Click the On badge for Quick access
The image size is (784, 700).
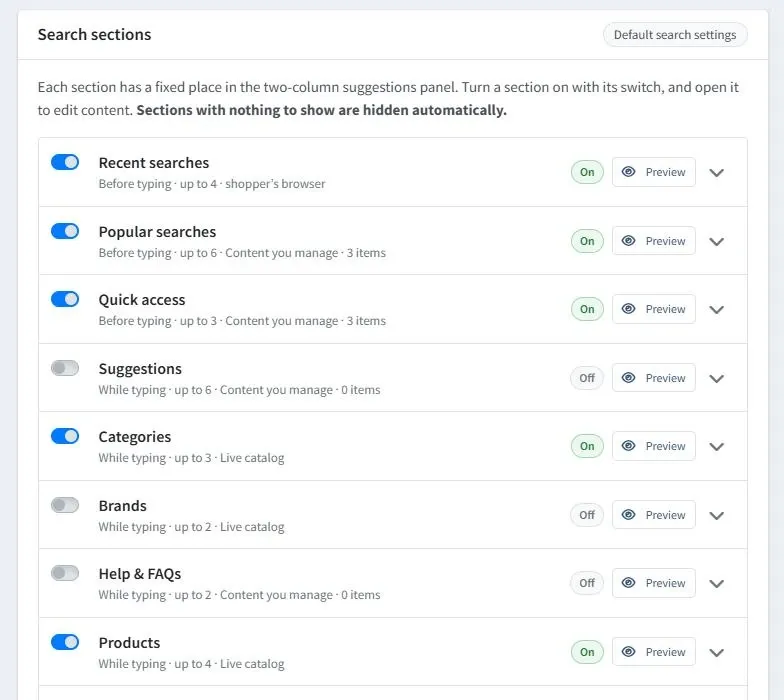pos(587,309)
